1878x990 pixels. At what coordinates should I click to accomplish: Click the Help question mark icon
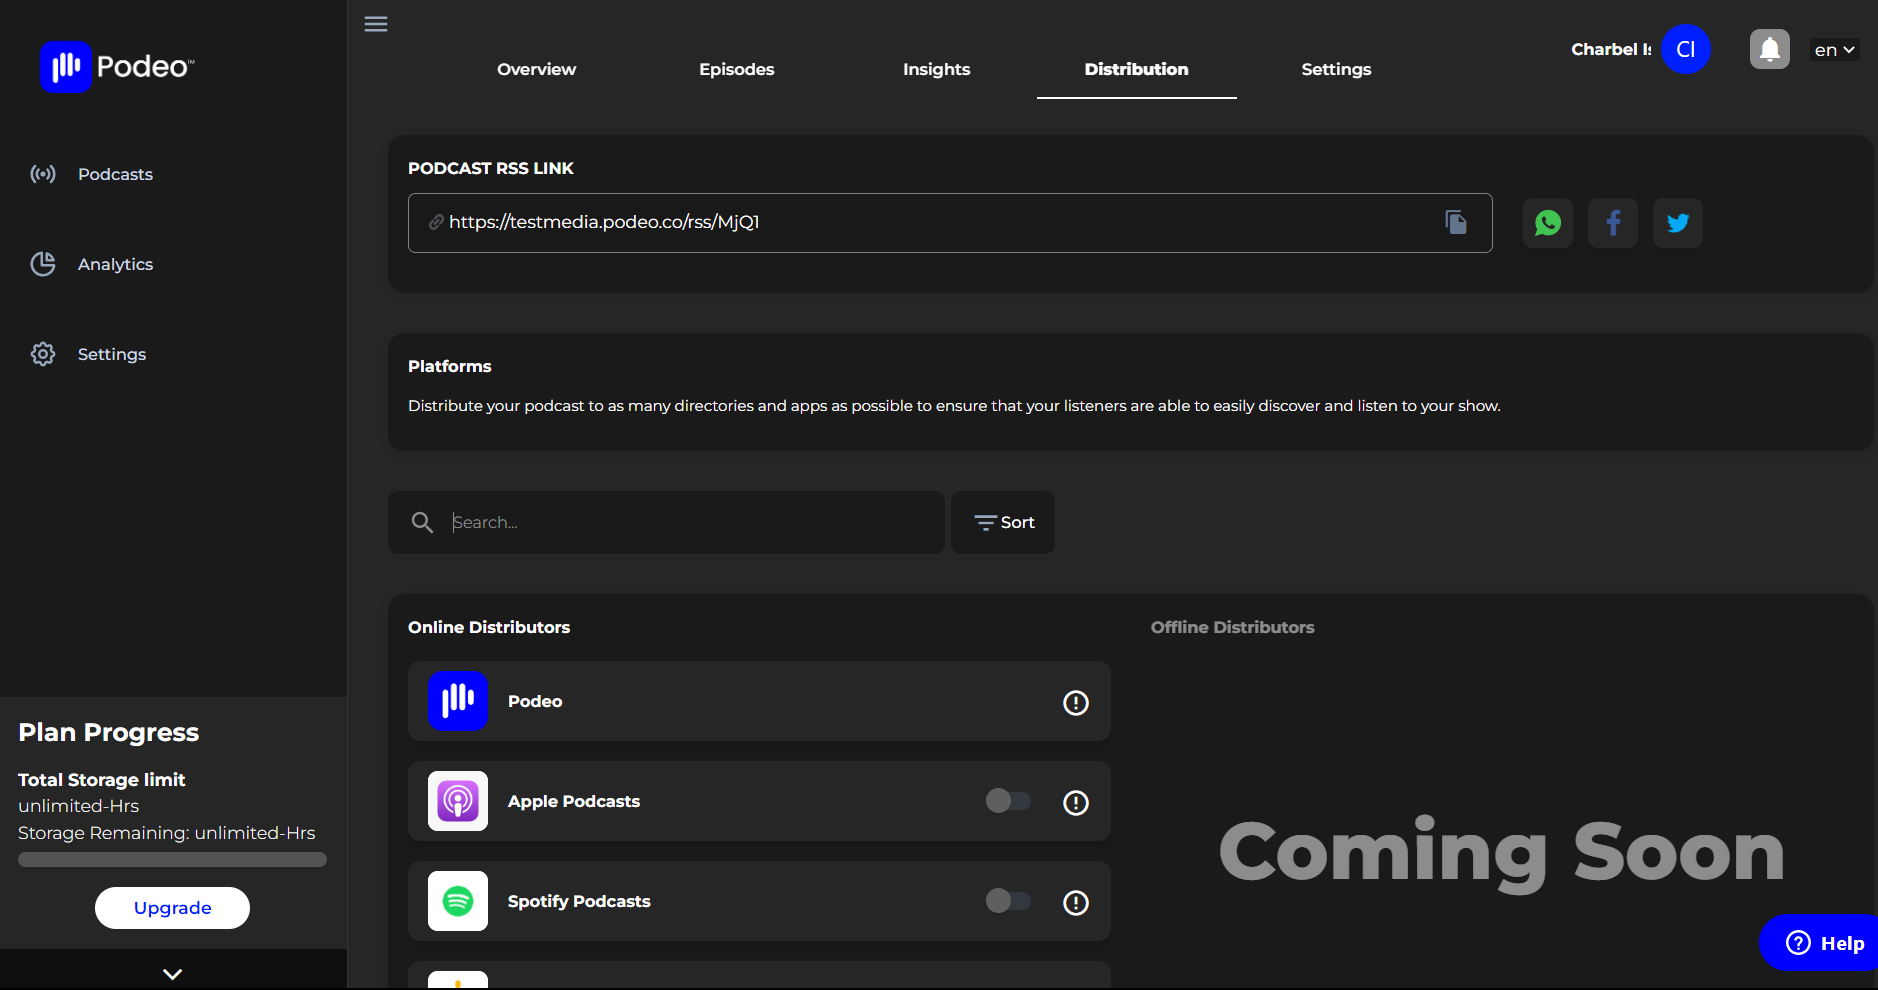pyautogui.click(x=1798, y=943)
